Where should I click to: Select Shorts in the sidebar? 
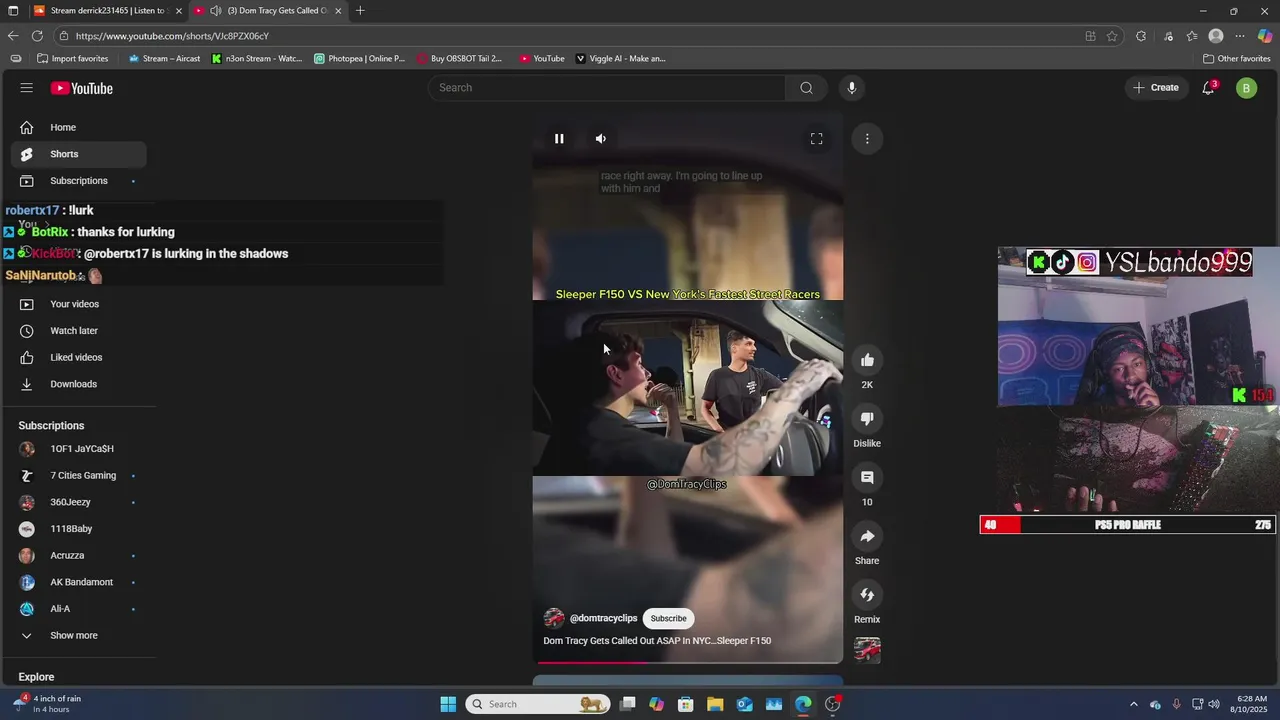(x=78, y=154)
